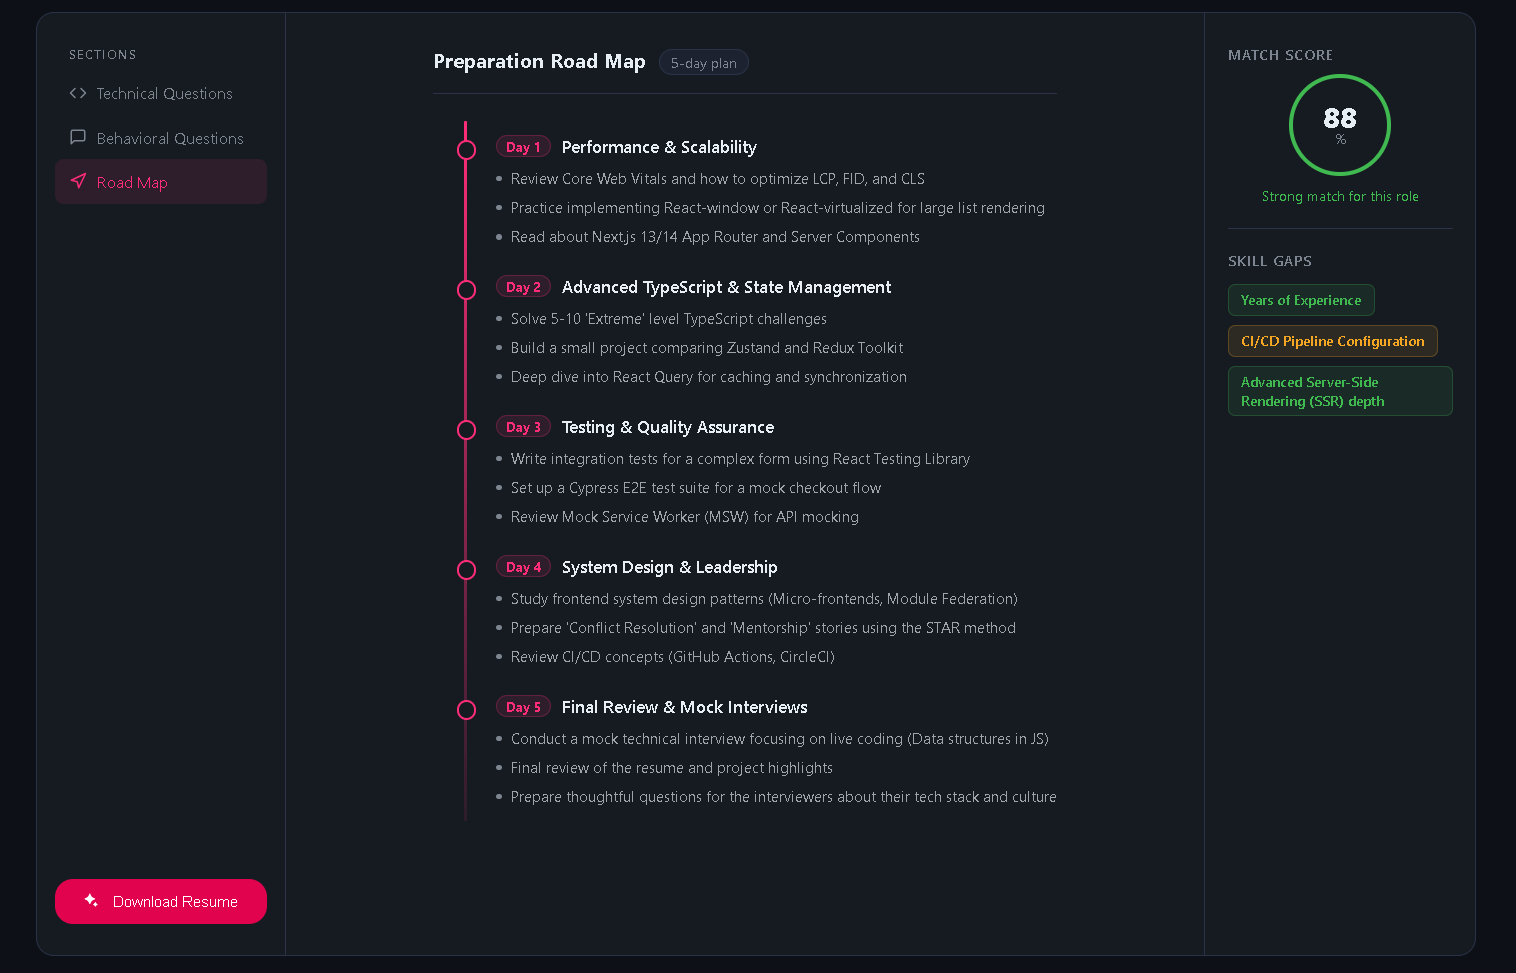The width and height of the screenshot is (1516, 973).
Task: Click the Day 1 pill label
Action: point(523,147)
